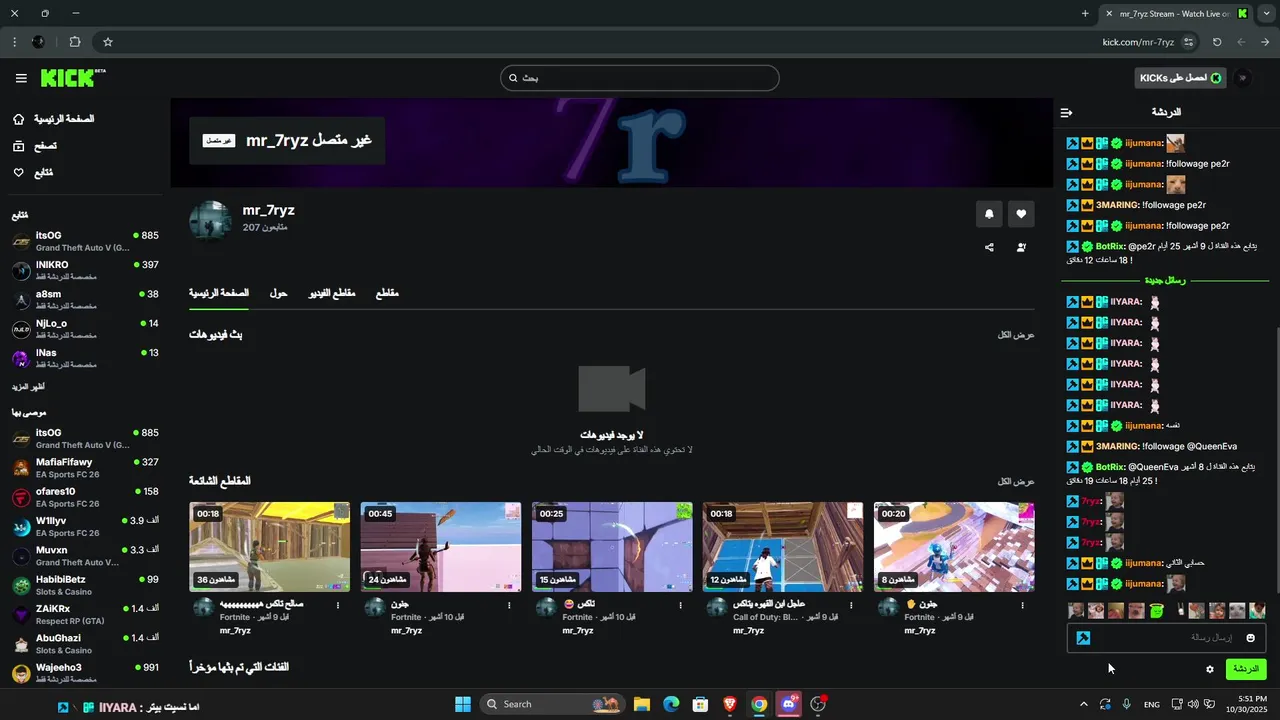The height and width of the screenshot is (720, 1280).
Task: Click show all link beside popular clips
Action: 1016,482
